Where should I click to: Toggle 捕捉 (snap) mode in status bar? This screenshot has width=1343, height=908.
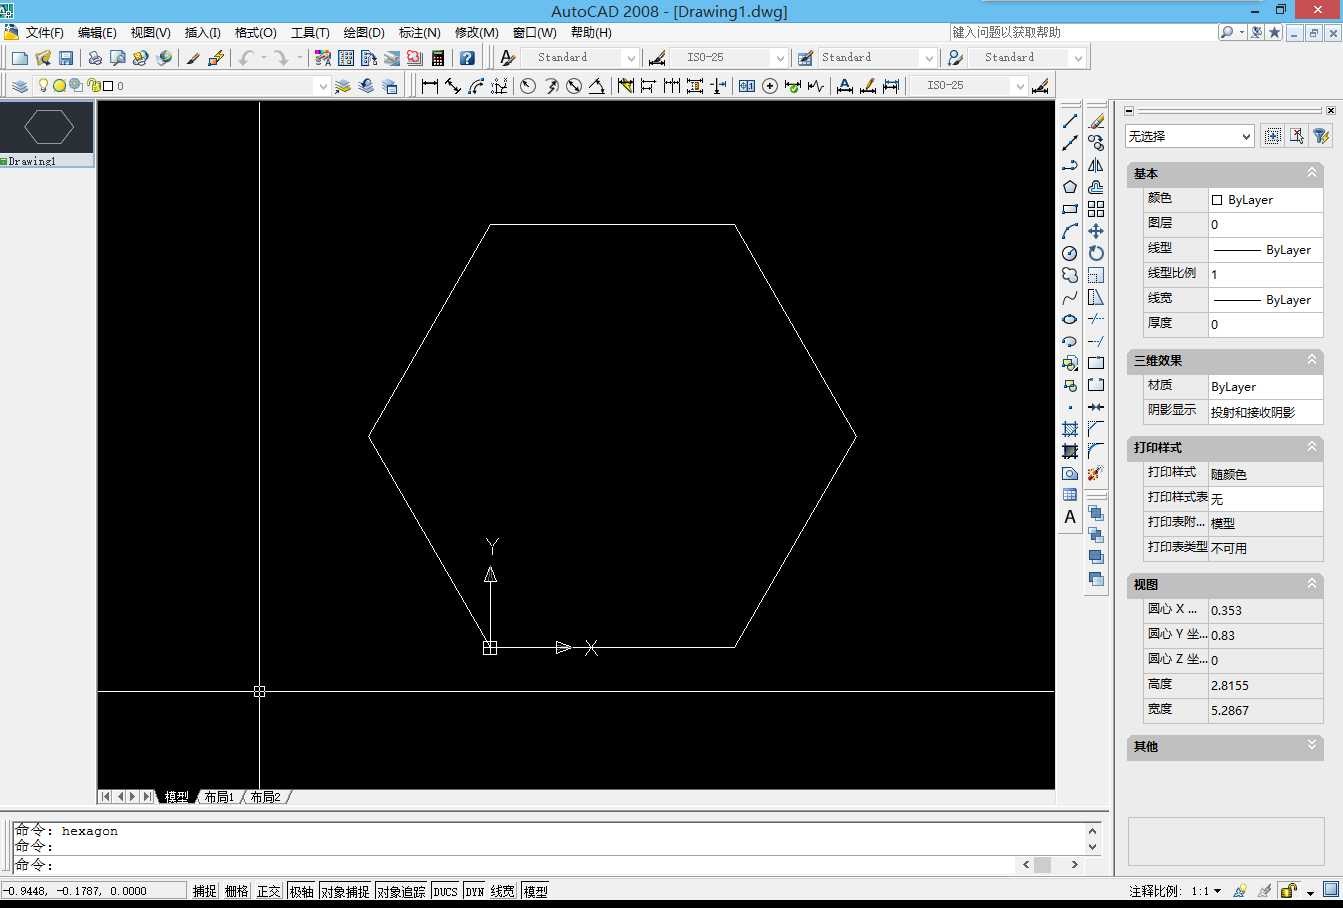(x=205, y=891)
